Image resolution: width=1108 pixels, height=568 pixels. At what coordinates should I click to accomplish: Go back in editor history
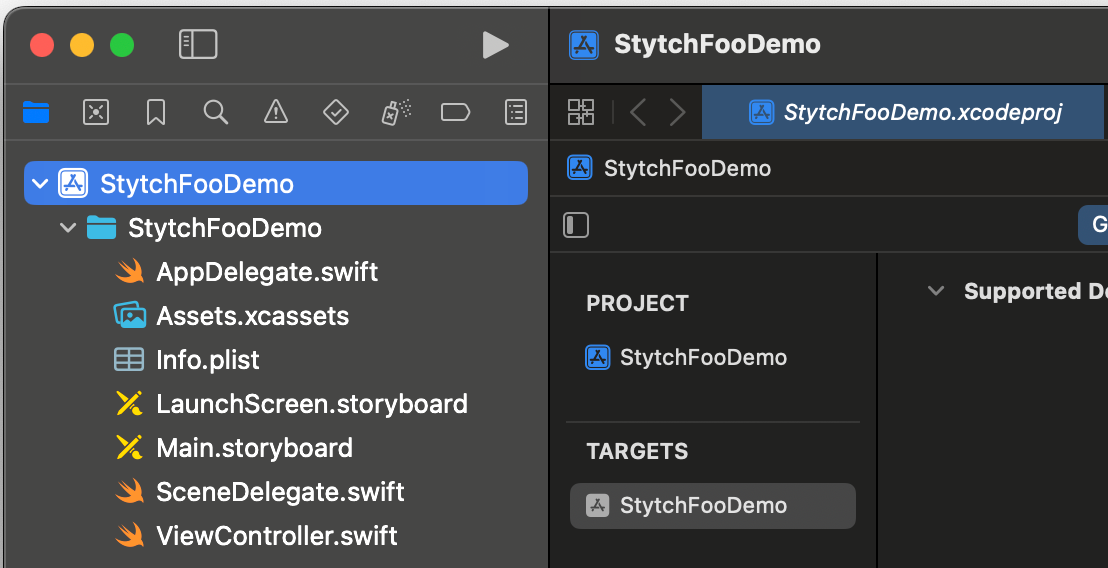pyautogui.click(x=637, y=112)
